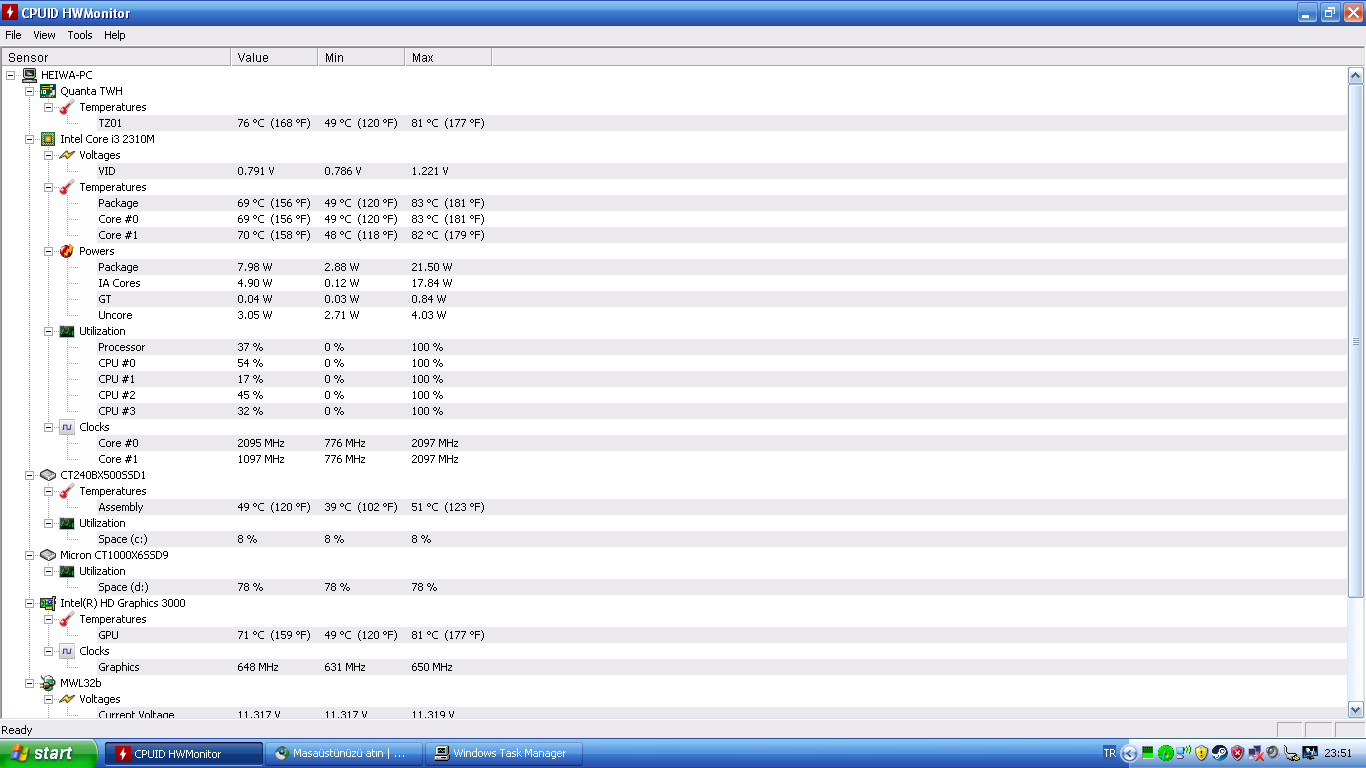This screenshot has width=1366, height=768.
Task: Show hidden tray icons with the arrow
Action: click(x=1130, y=753)
